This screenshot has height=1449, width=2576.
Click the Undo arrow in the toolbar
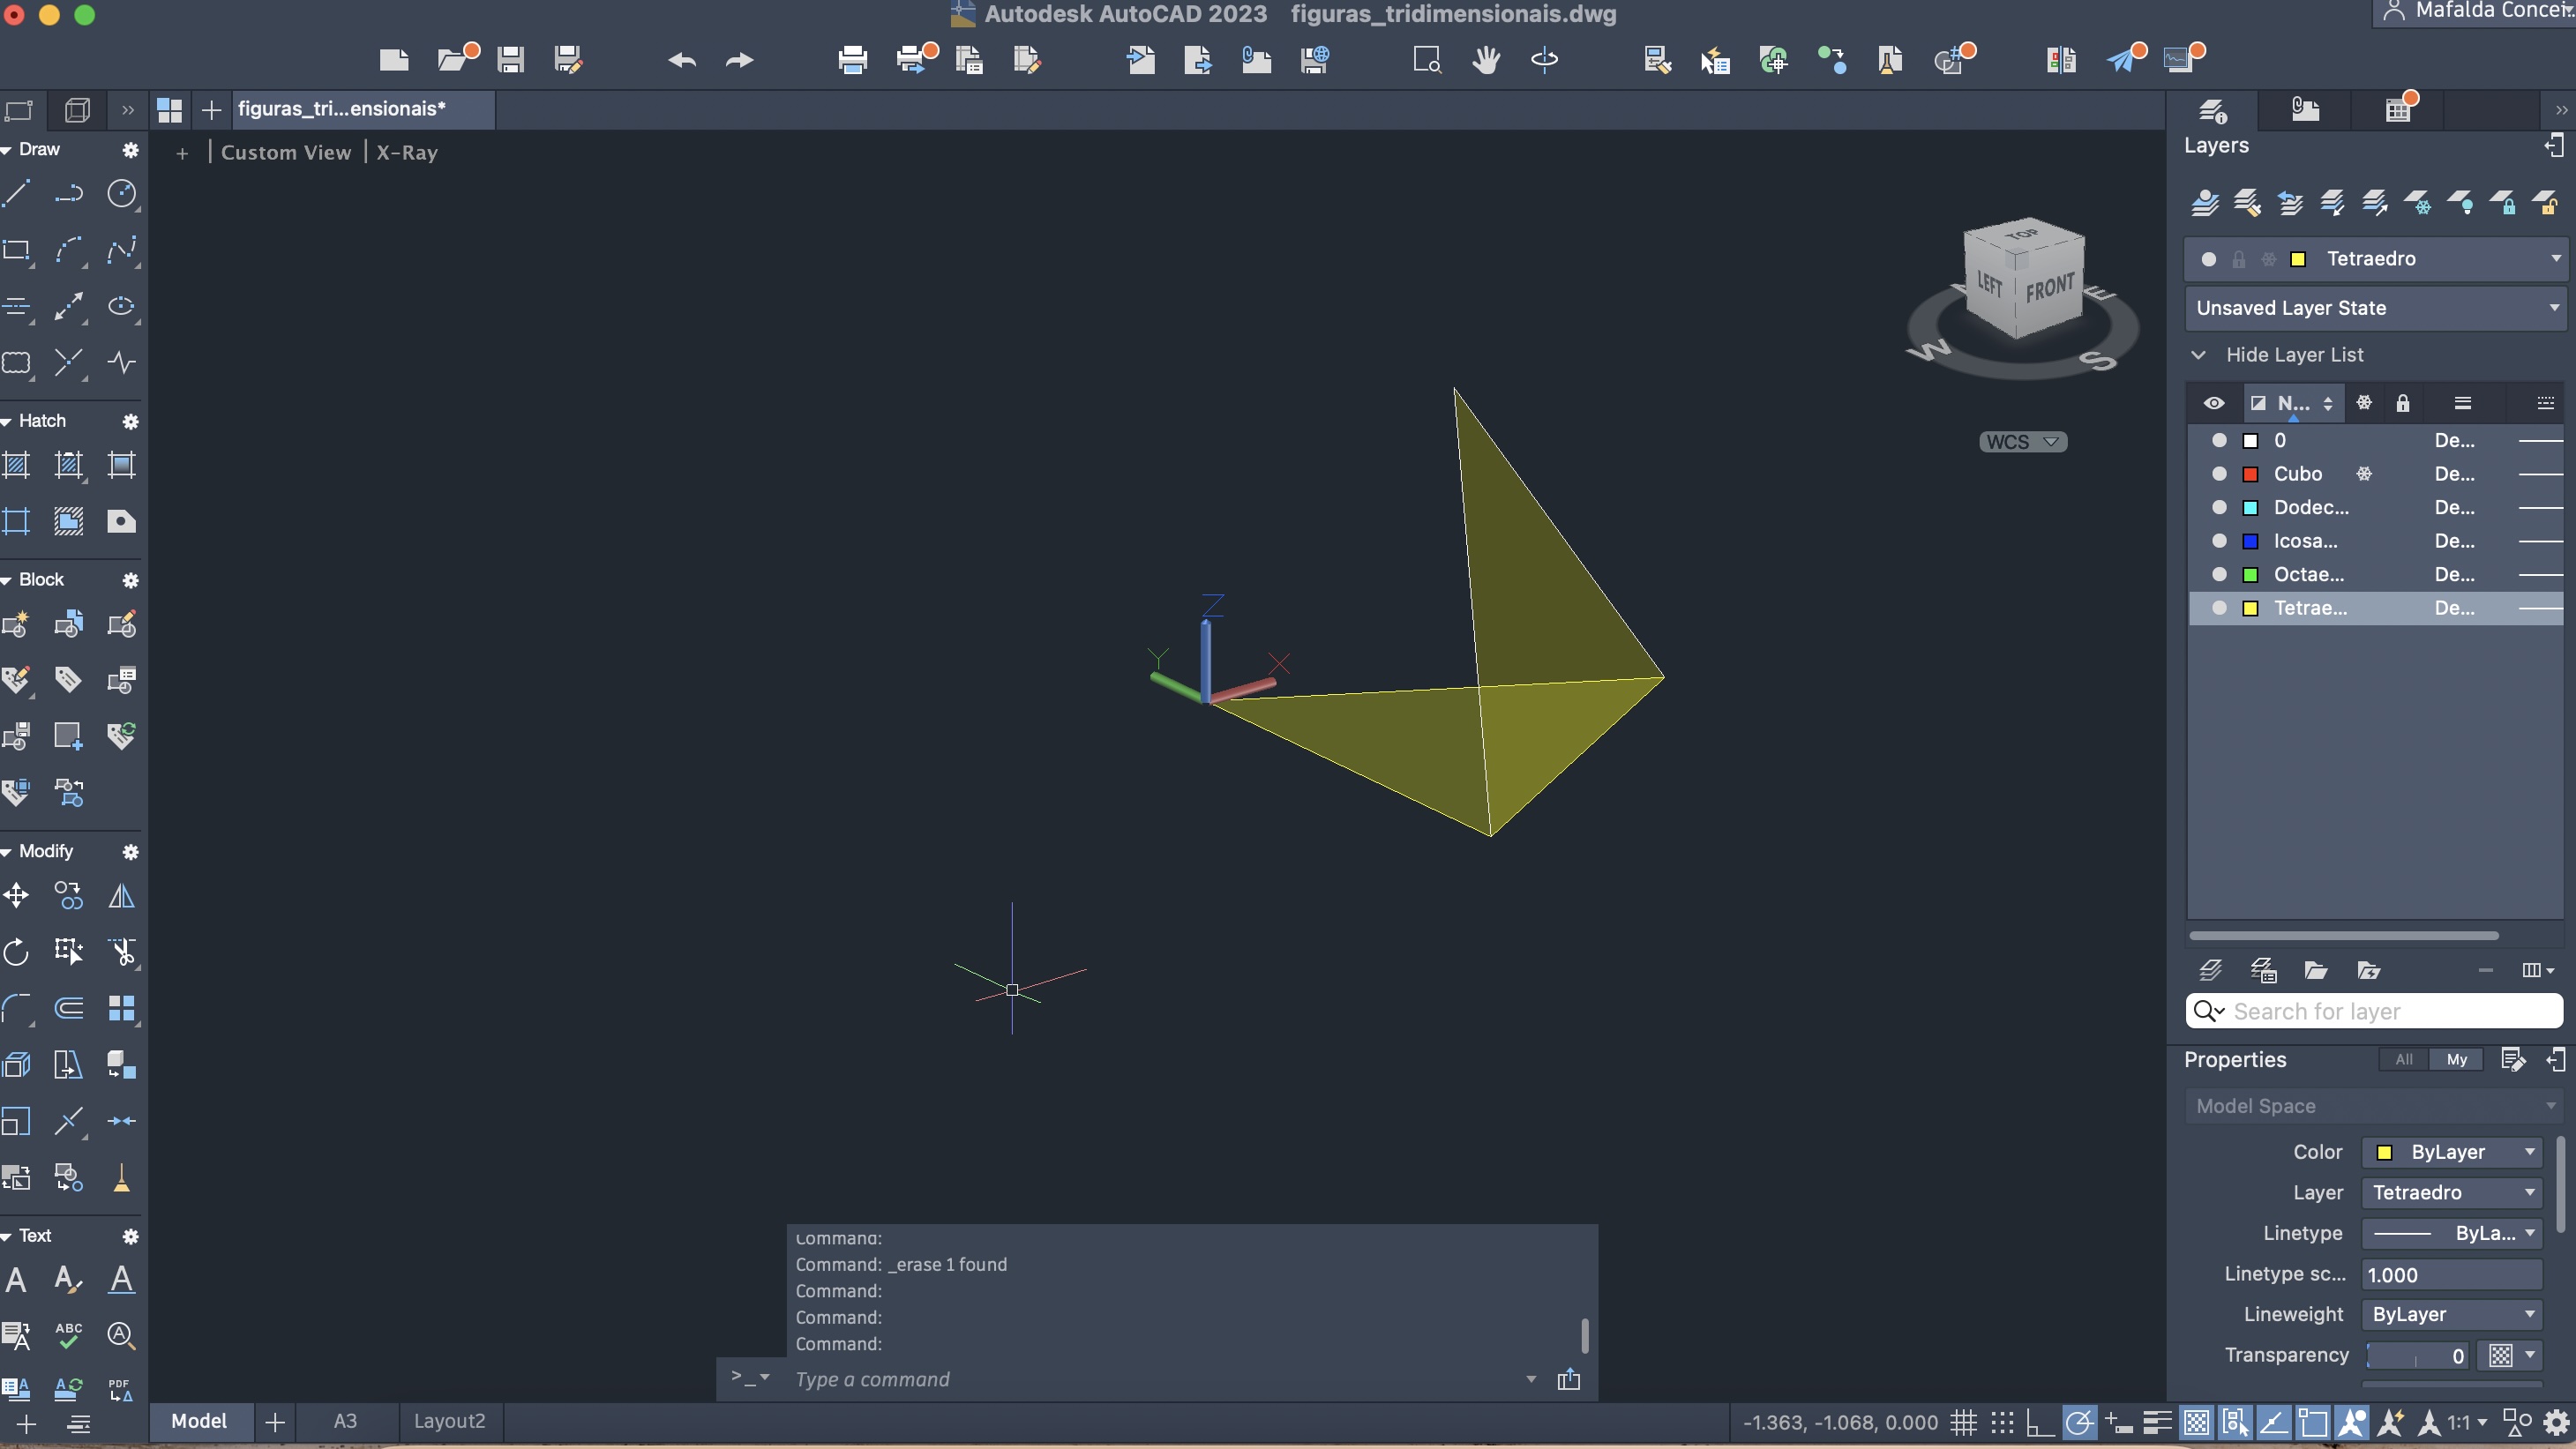point(682,60)
